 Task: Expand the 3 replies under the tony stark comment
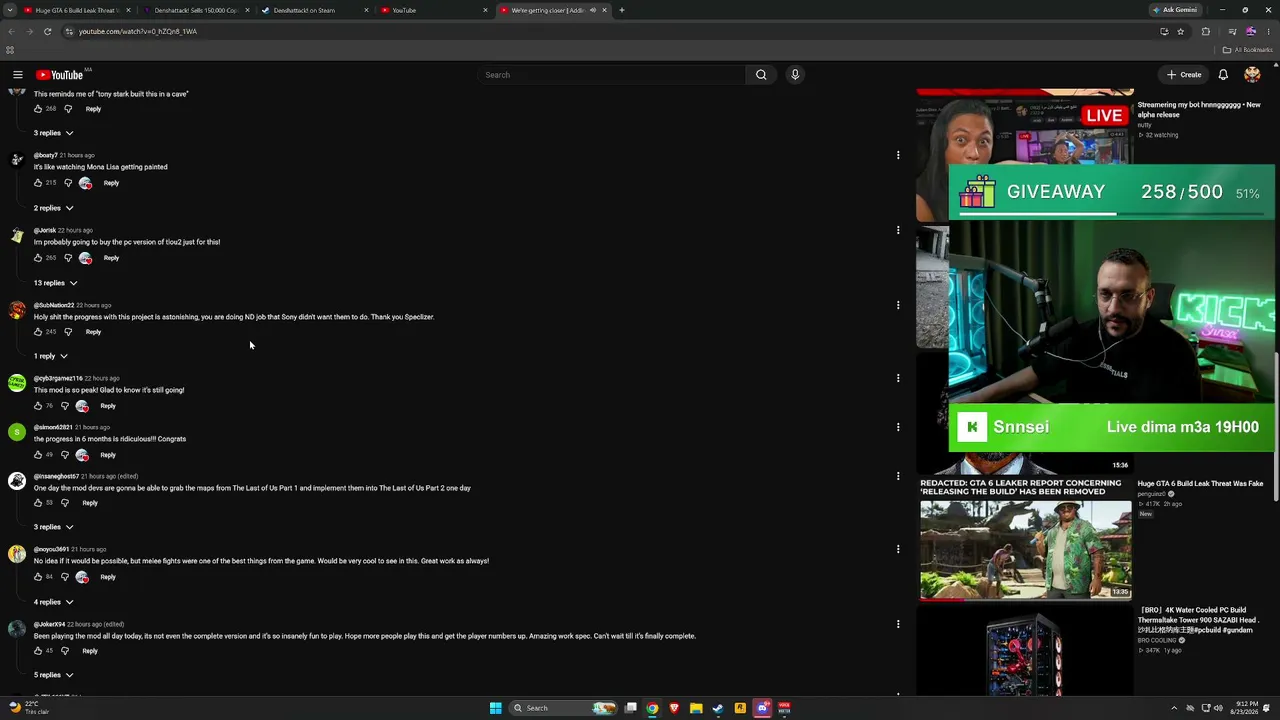[x=54, y=133]
